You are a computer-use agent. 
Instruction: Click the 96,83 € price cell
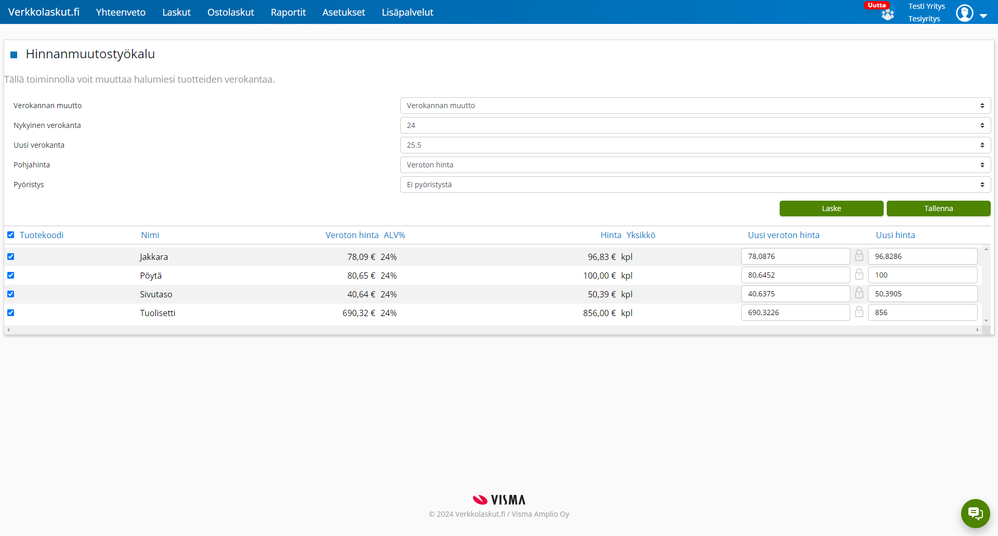[601, 257]
